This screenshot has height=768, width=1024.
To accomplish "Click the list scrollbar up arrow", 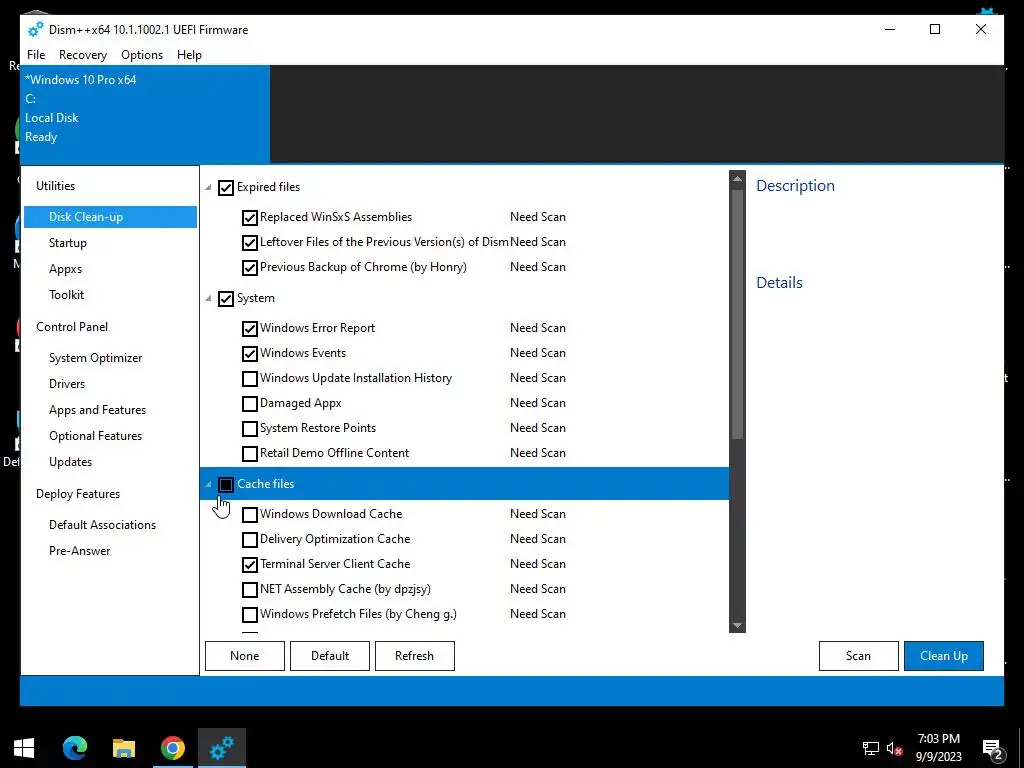I will click(737, 178).
